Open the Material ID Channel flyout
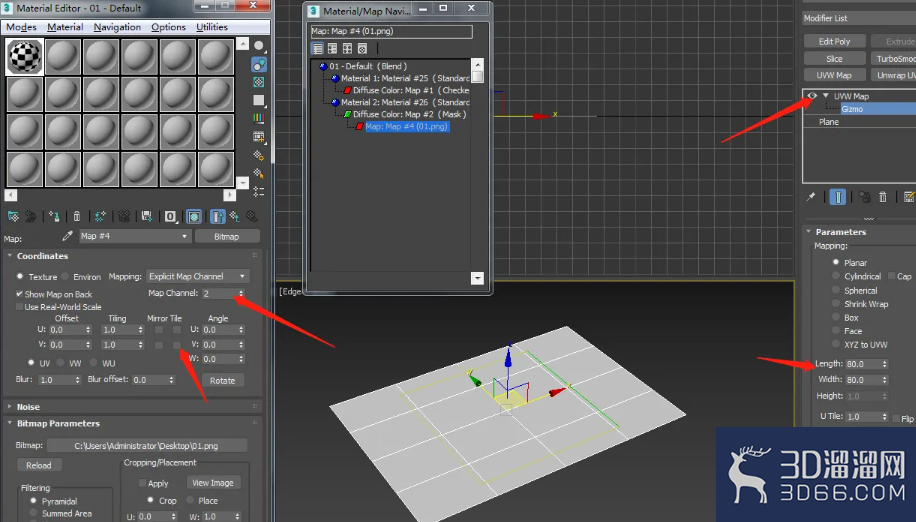Viewport: 916px width, 522px height. 170,217
